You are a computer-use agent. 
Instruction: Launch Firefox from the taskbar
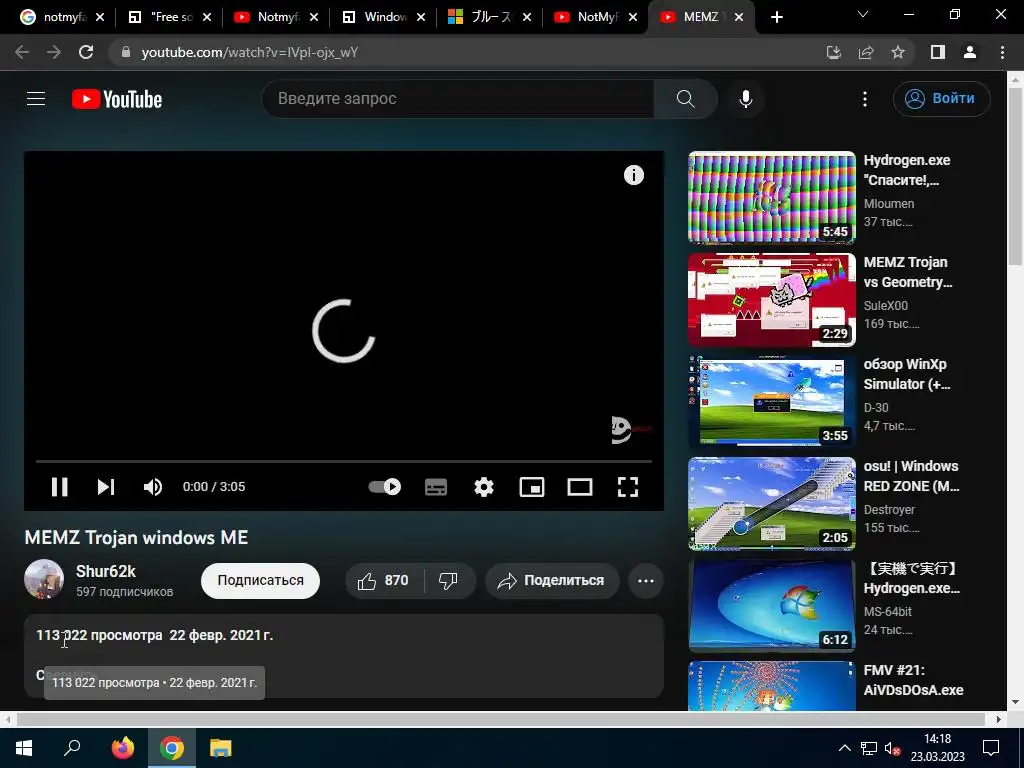click(x=122, y=748)
